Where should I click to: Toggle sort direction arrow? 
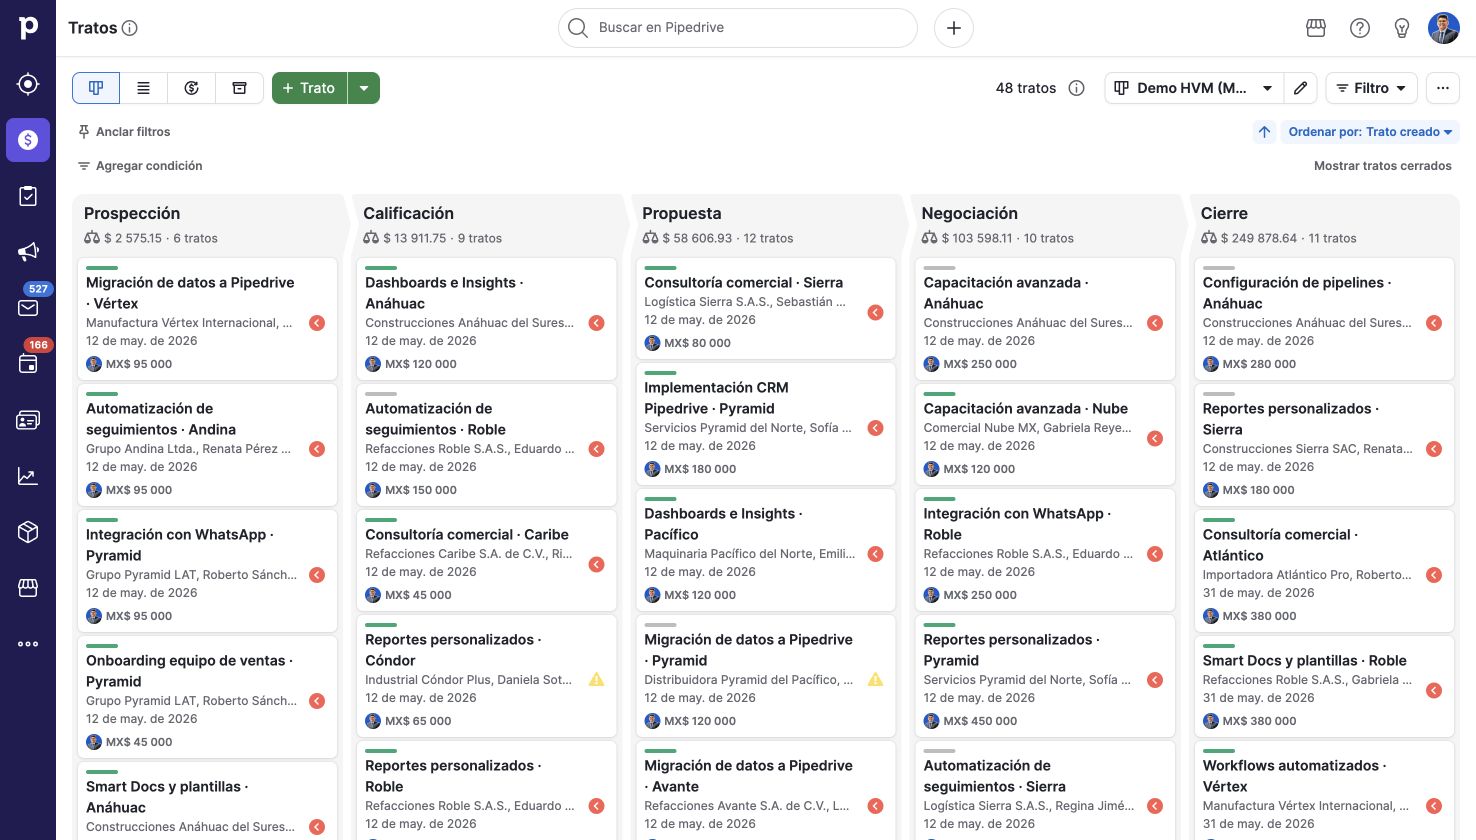pyautogui.click(x=1265, y=132)
